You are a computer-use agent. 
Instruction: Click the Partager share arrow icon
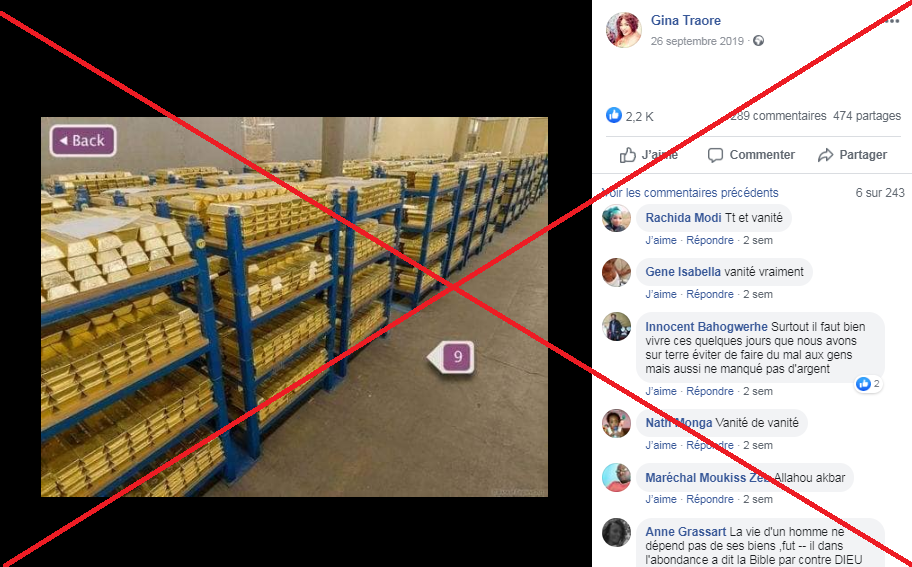click(x=825, y=155)
